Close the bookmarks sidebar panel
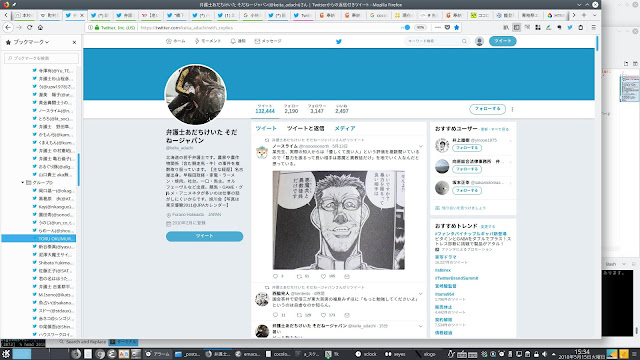Image resolution: width=640 pixels, height=360 pixels. point(74,42)
